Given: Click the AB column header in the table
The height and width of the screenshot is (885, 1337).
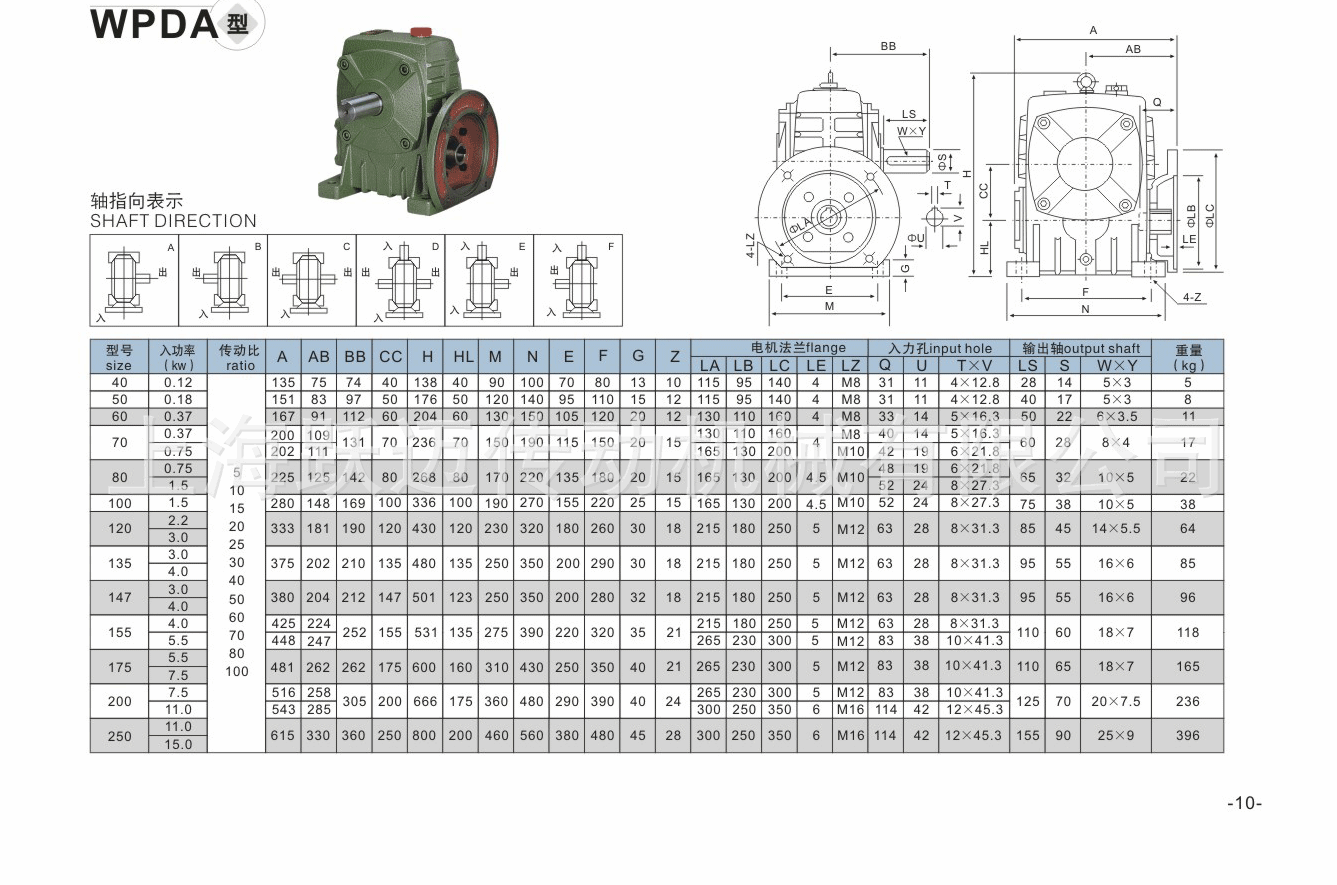Looking at the screenshot, I should tap(319, 357).
